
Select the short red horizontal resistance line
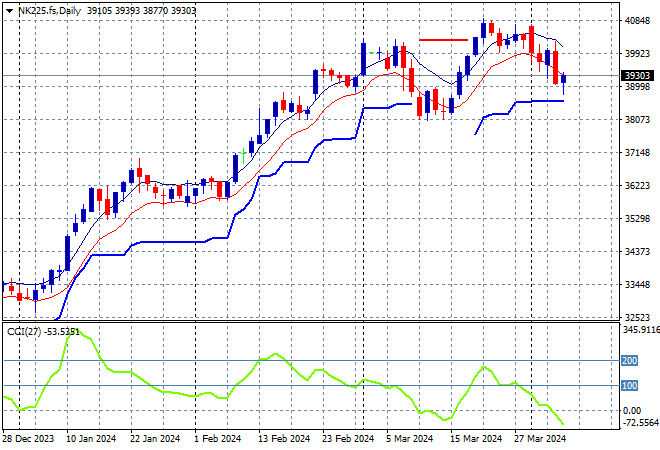443,40
